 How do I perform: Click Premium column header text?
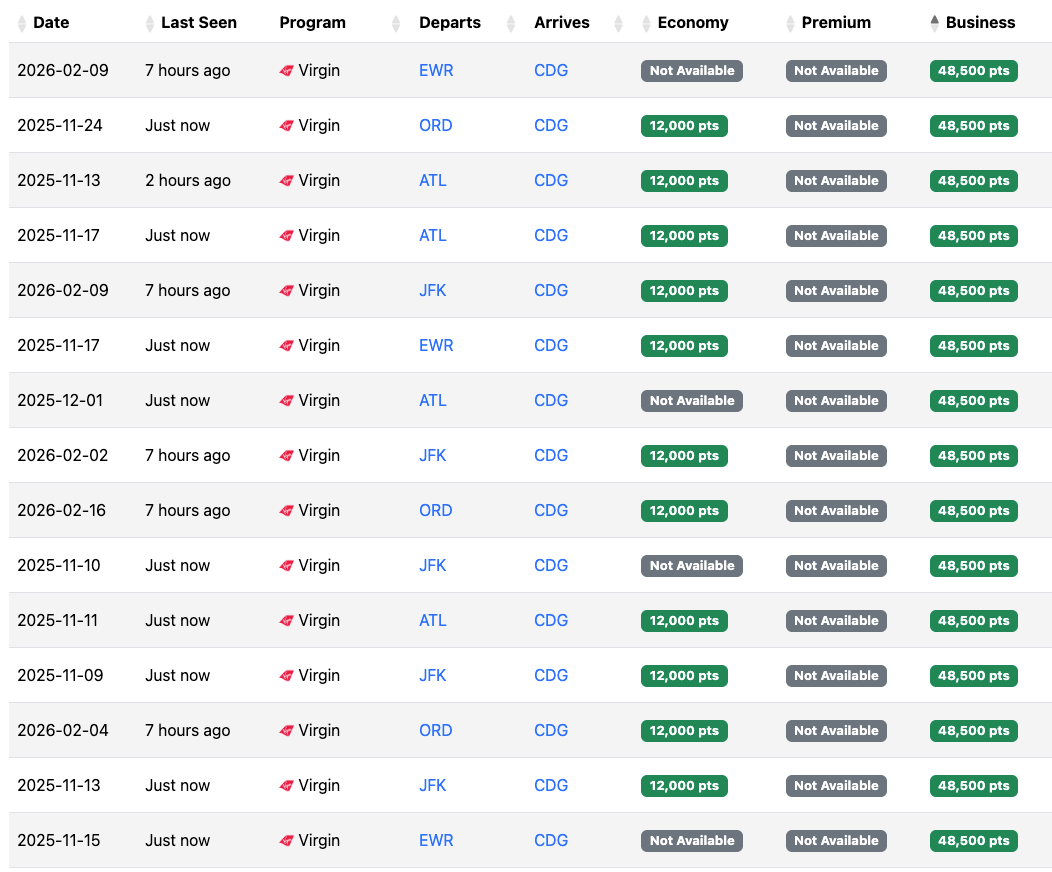coord(836,23)
